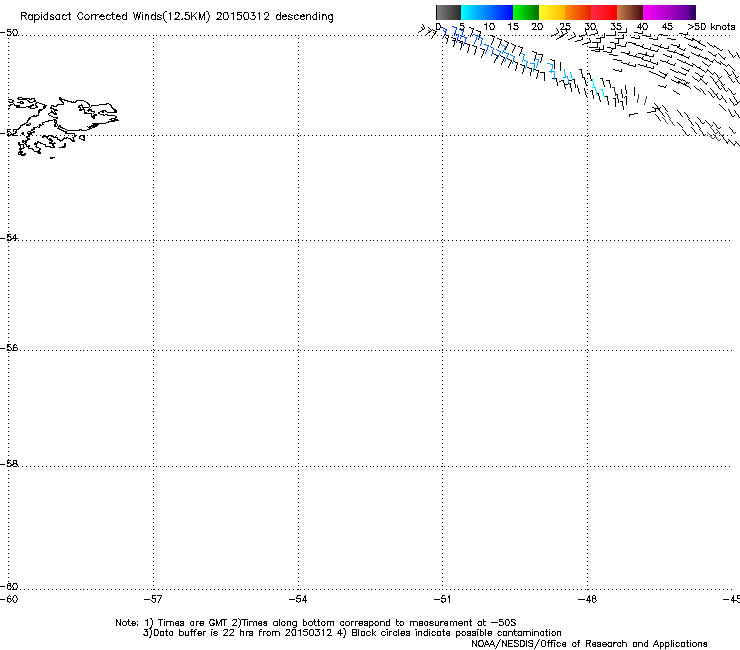Screen dimensions: 740x650
Task: Click the 'Black circles indicate possible contamination' note
Action: pyautogui.click(x=456, y=633)
